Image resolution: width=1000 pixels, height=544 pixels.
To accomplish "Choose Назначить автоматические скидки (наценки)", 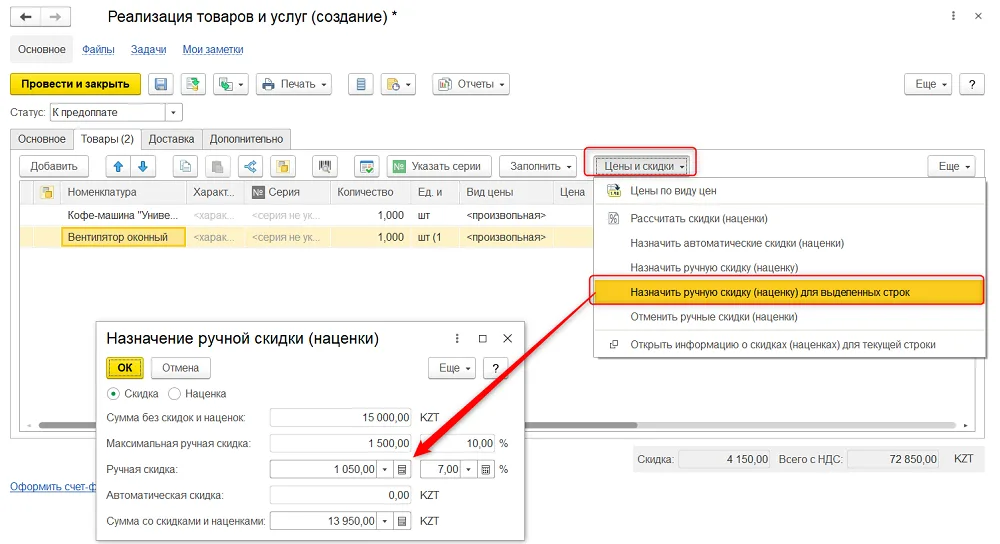I will pos(790,243).
